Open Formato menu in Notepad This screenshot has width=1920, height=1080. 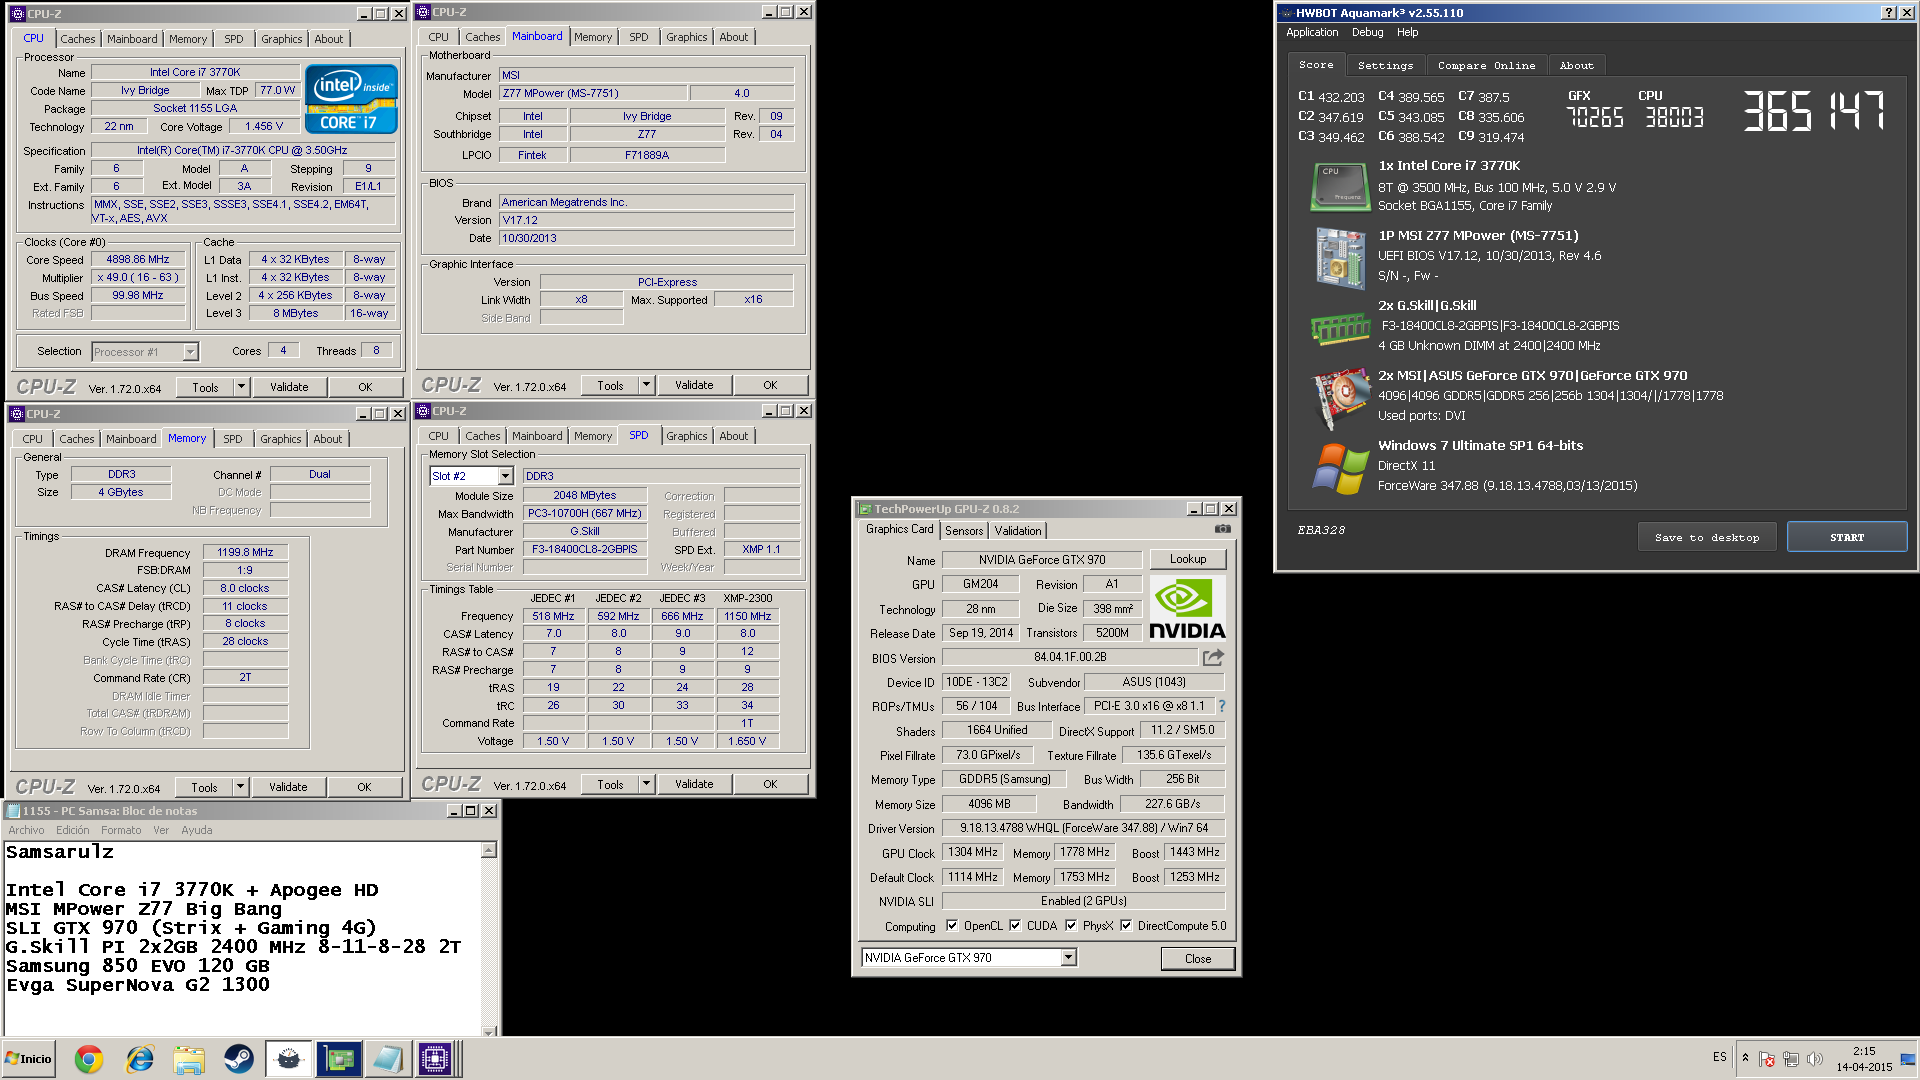click(x=121, y=830)
